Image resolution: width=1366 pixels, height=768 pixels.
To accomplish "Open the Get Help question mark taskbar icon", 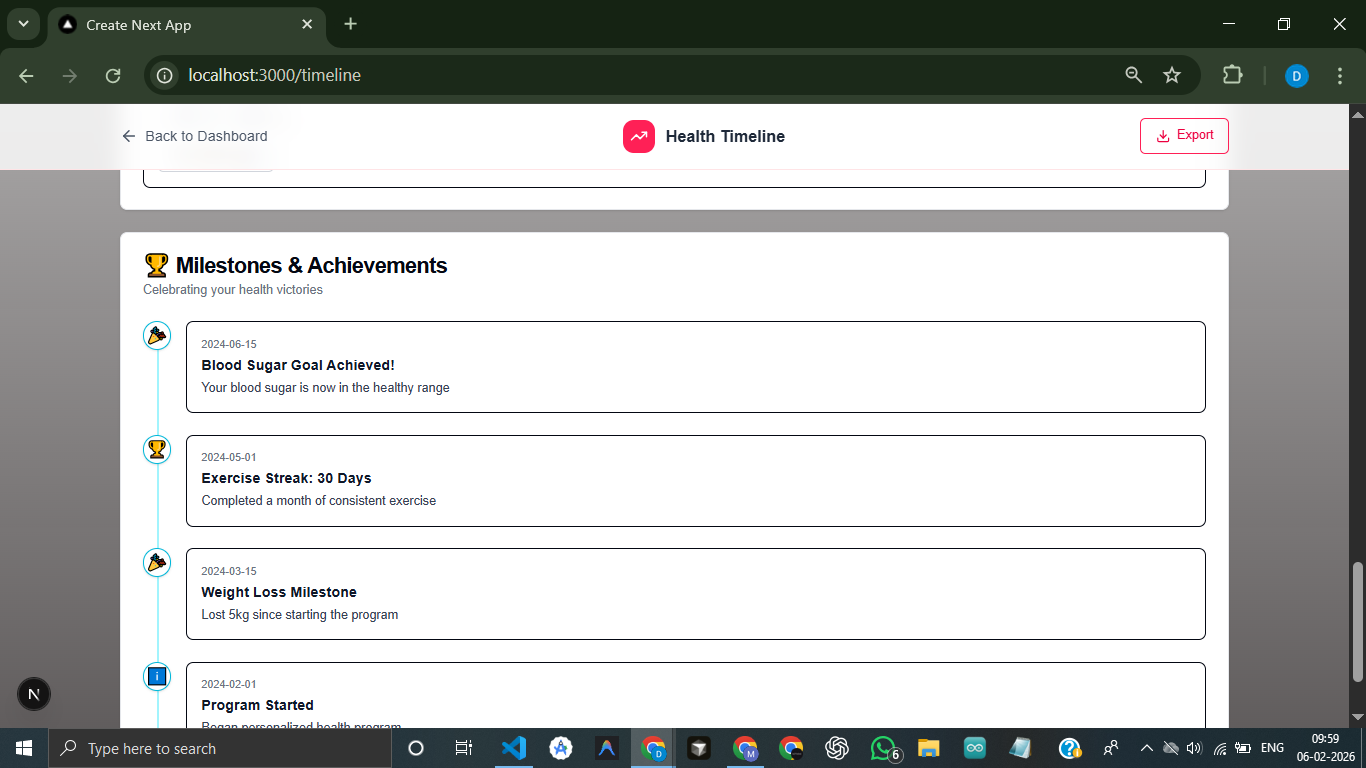I will coord(1069,748).
